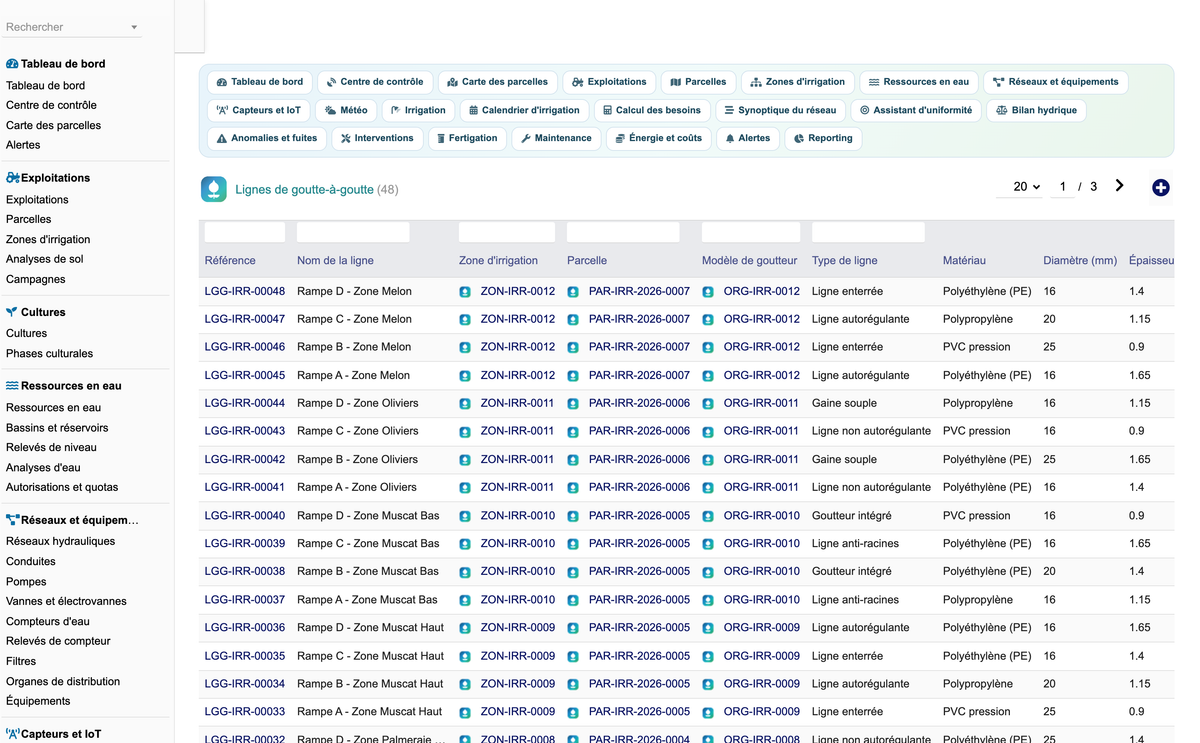
Task: Open the Alertes toolbar button
Action: coord(748,138)
